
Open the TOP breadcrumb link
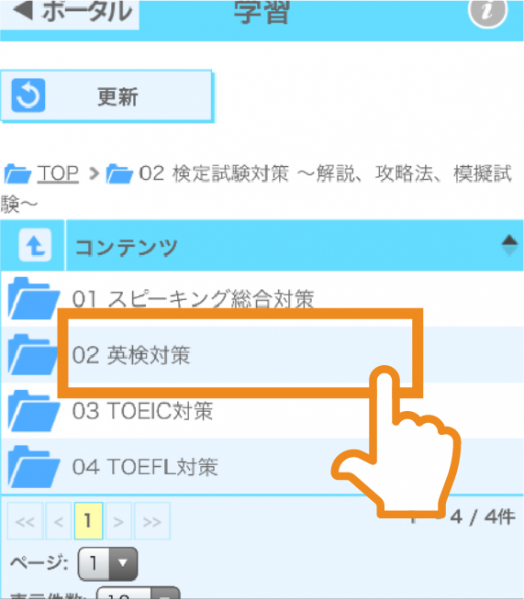coord(58,173)
